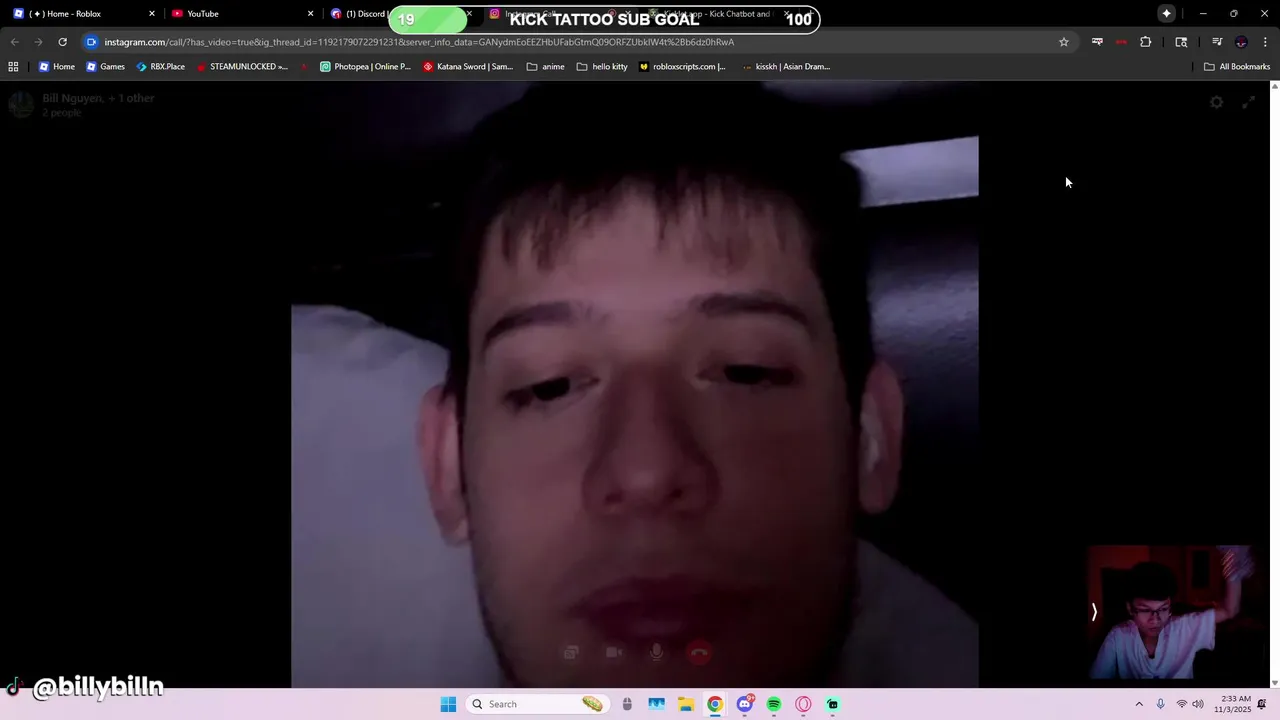
Task: Collapse the self-view video thumbnail arrow
Action: 1094,612
